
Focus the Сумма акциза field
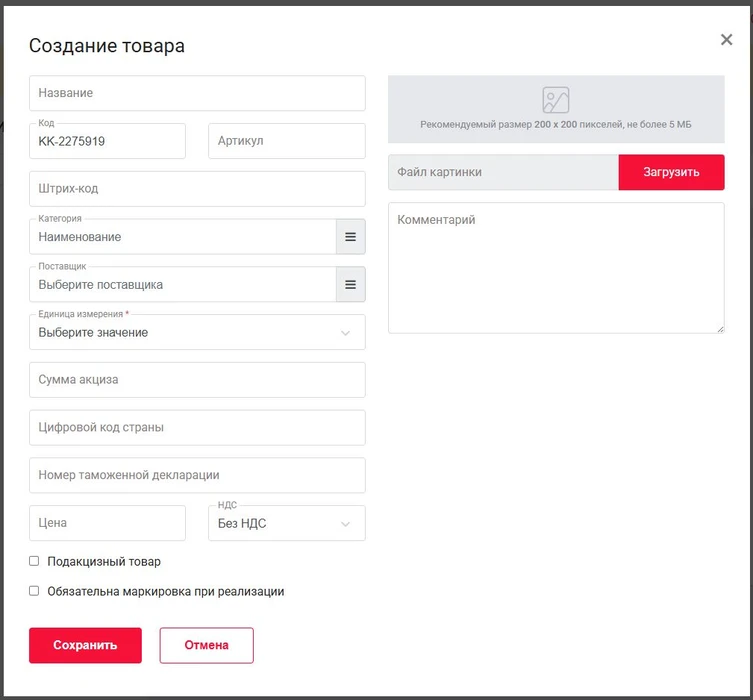[197, 380]
